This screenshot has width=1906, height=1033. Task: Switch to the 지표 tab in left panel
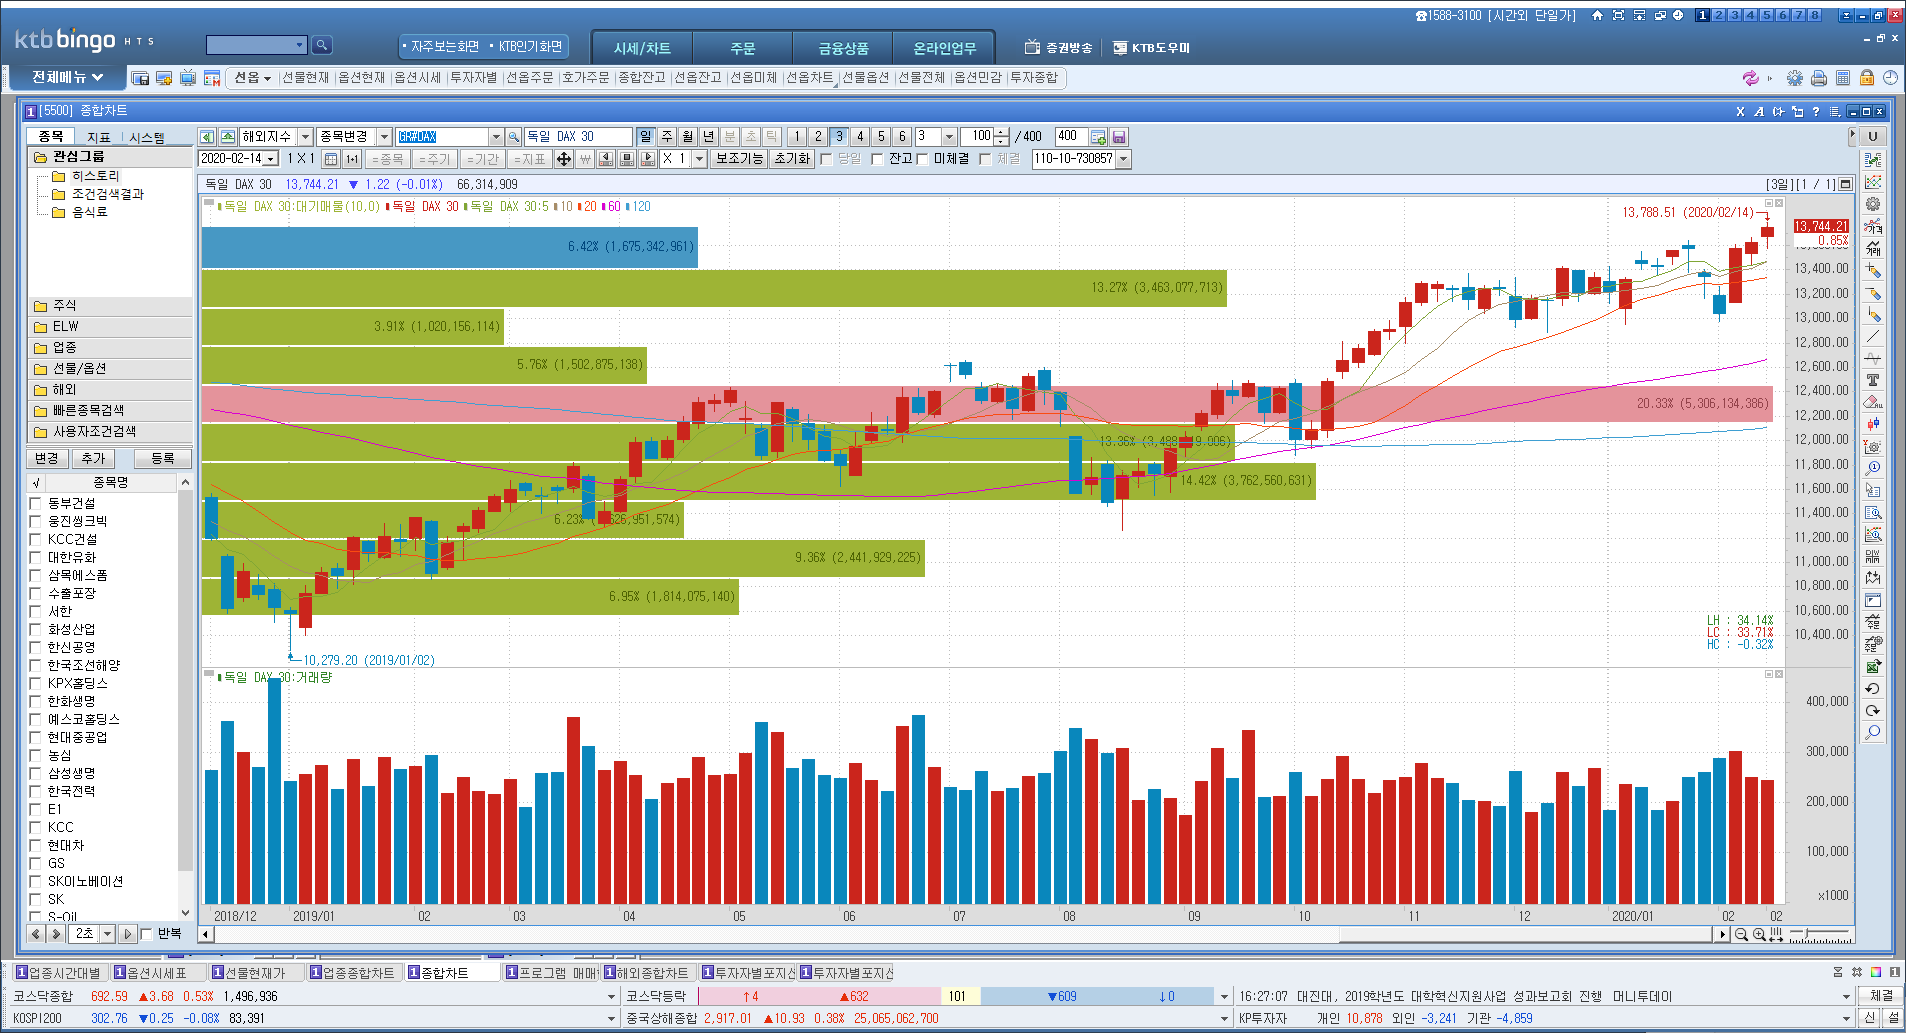coord(98,137)
